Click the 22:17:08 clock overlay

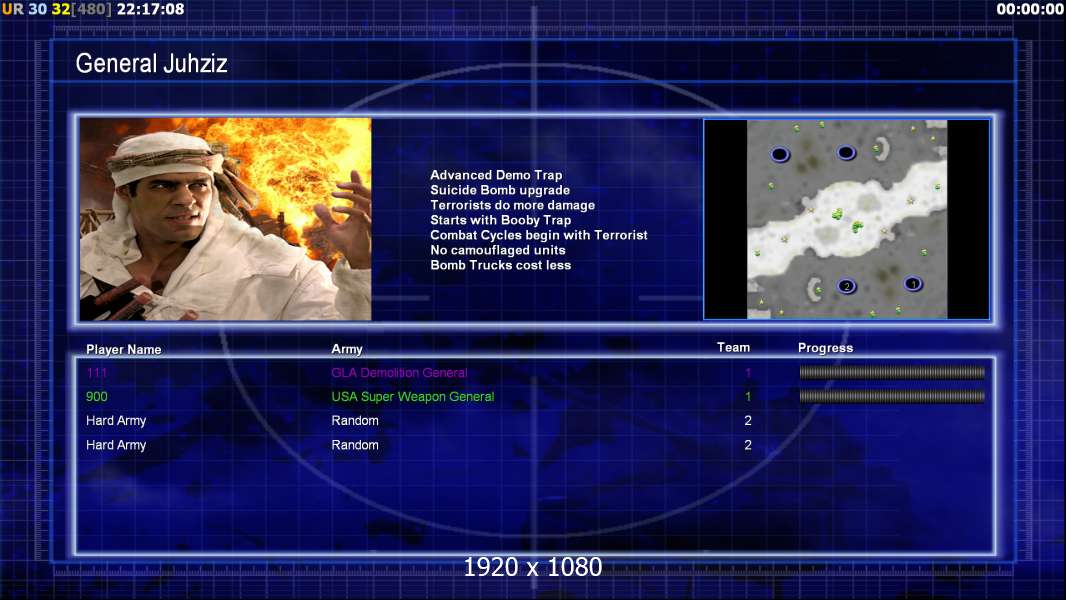coord(150,9)
